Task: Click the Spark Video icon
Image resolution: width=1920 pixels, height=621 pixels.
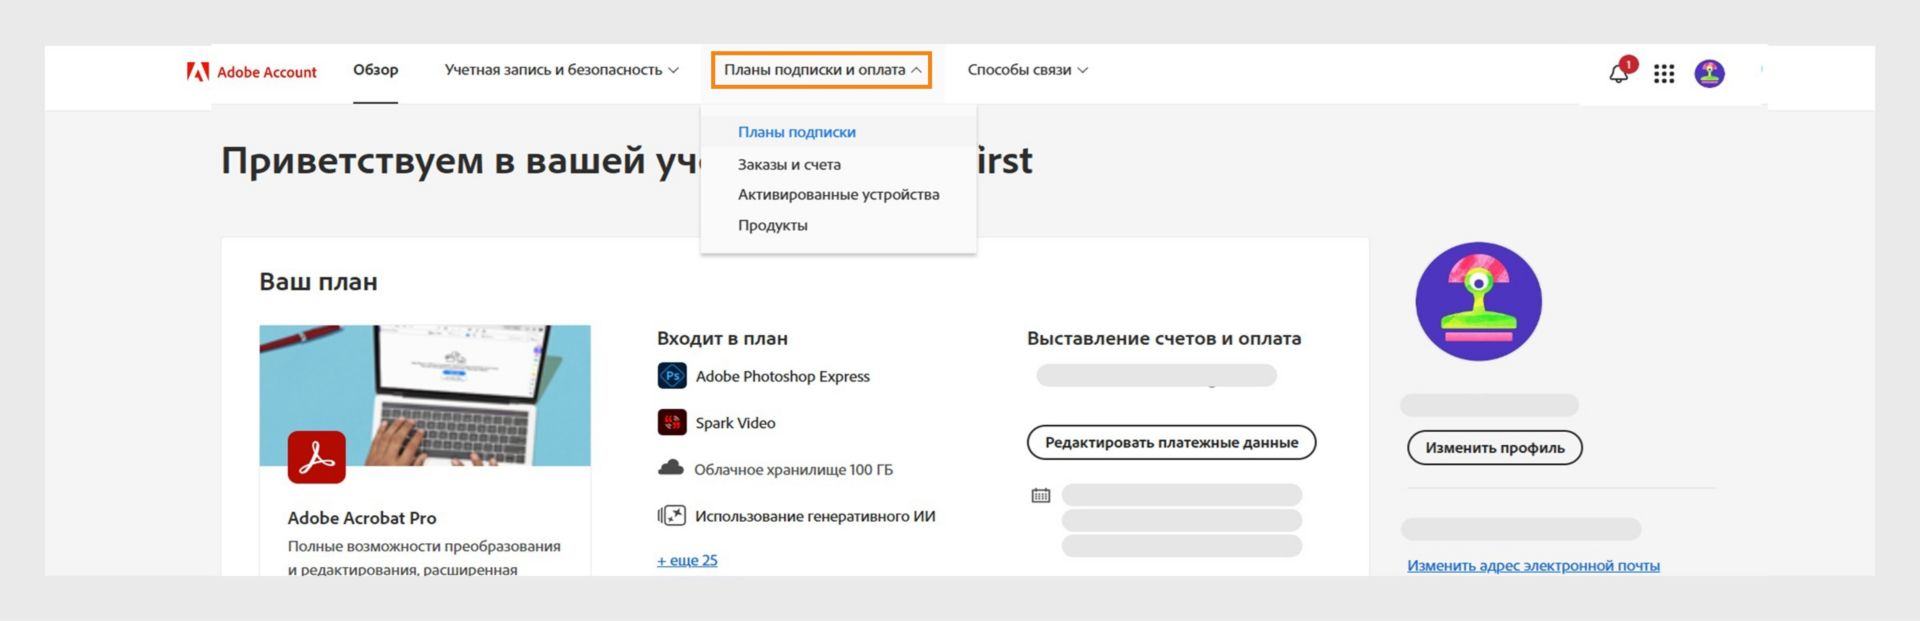Action: point(672,422)
